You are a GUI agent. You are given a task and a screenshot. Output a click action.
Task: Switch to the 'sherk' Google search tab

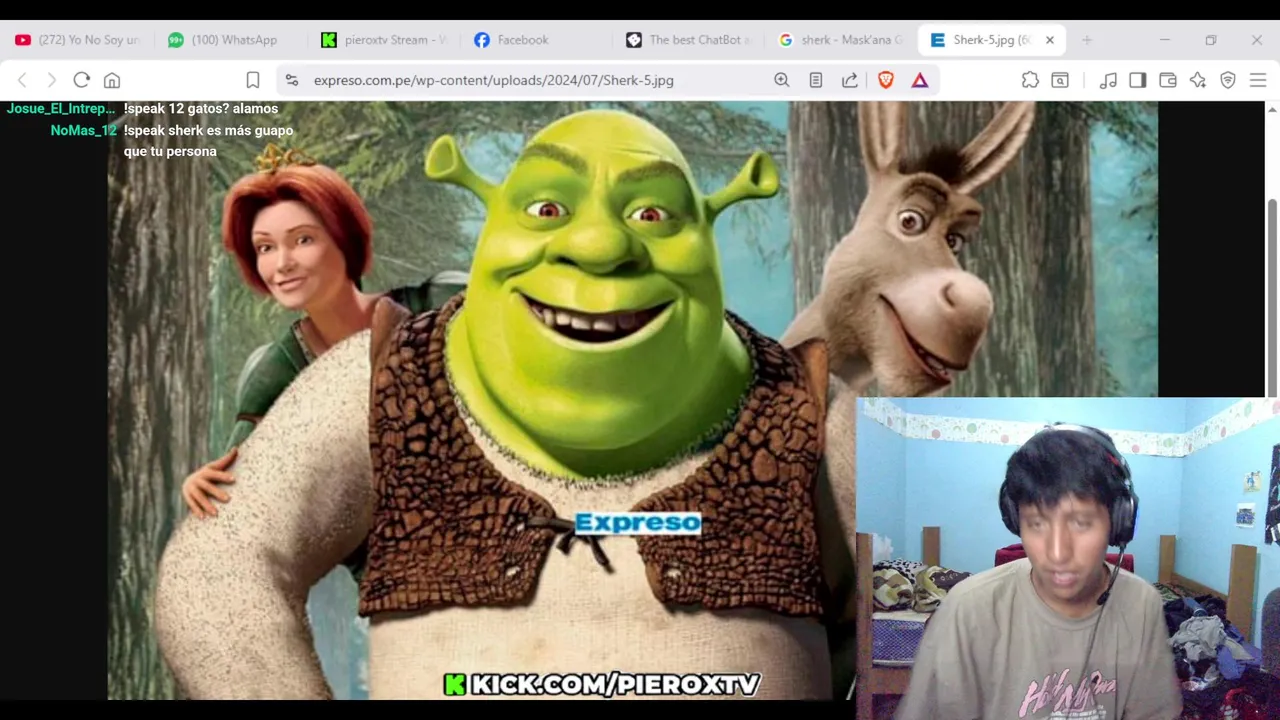pyautogui.click(x=841, y=40)
